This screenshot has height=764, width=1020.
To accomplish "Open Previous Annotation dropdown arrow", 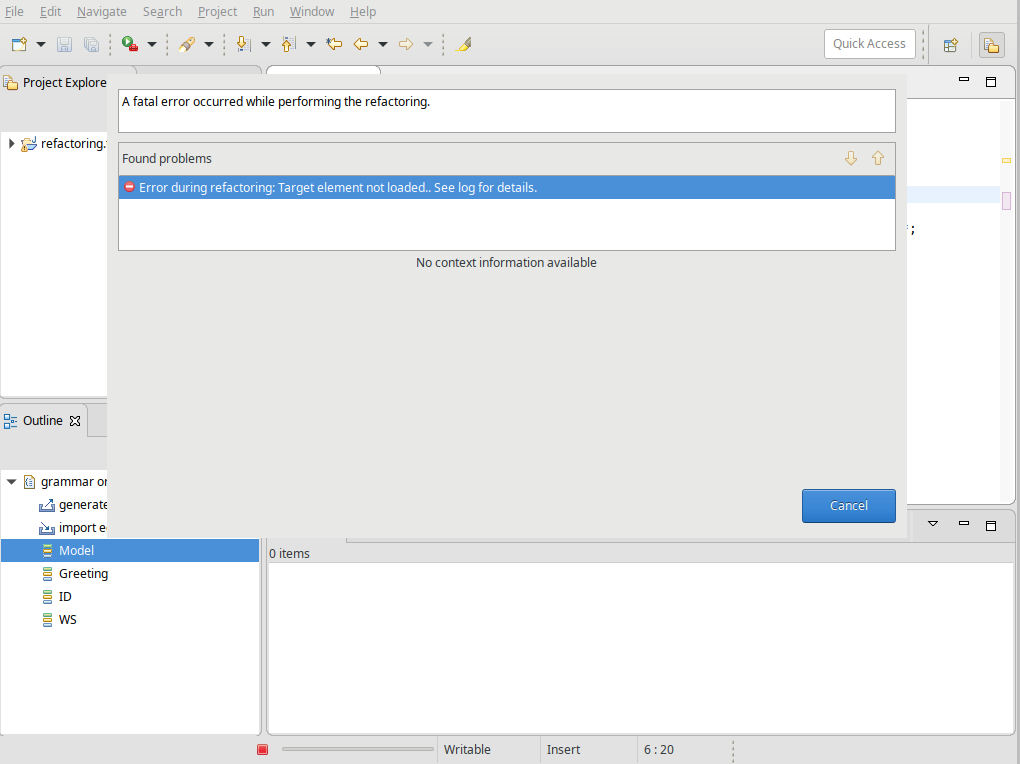I will (x=310, y=44).
